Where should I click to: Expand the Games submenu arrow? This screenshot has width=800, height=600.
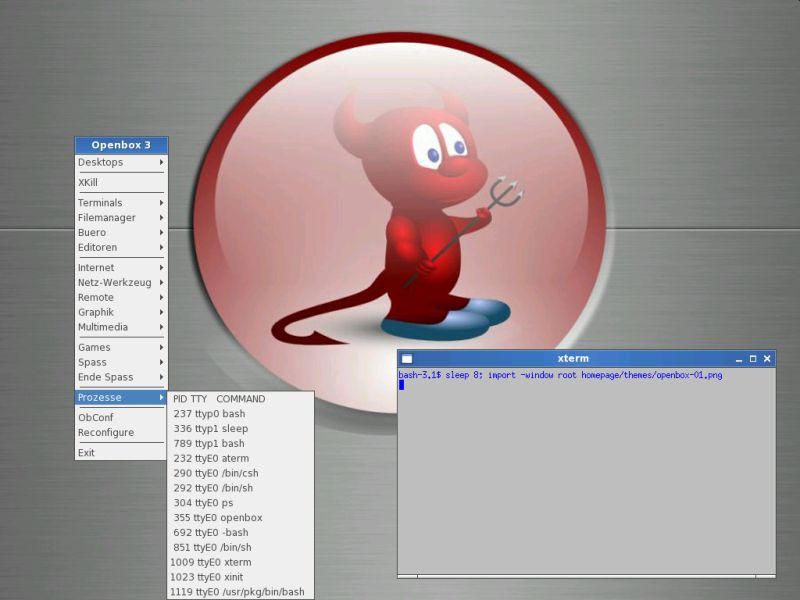[161, 347]
